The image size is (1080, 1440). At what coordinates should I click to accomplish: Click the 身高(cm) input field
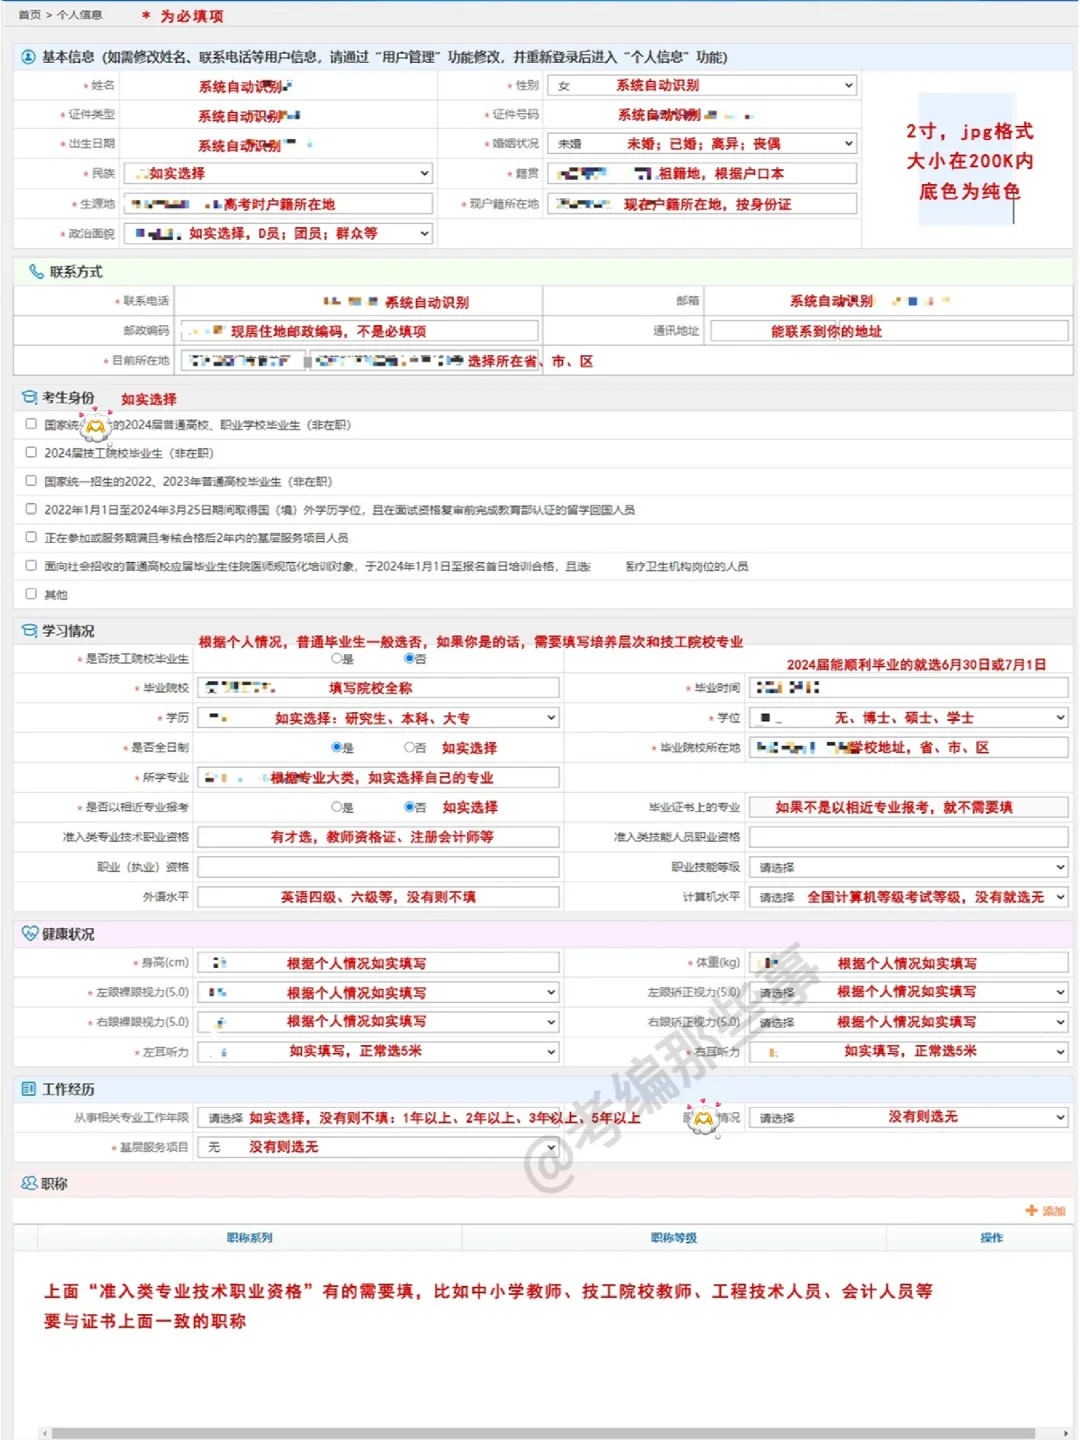pos(378,963)
